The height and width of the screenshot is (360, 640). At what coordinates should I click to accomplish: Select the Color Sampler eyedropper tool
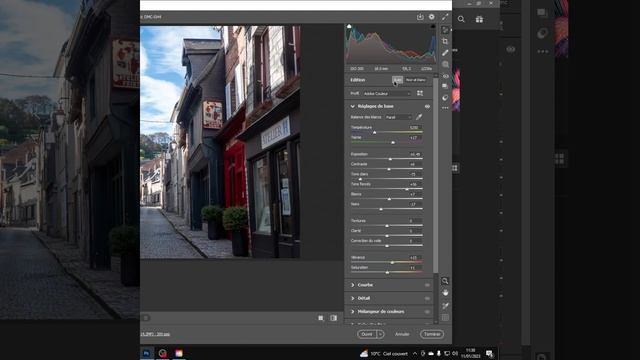click(x=445, y=305)
